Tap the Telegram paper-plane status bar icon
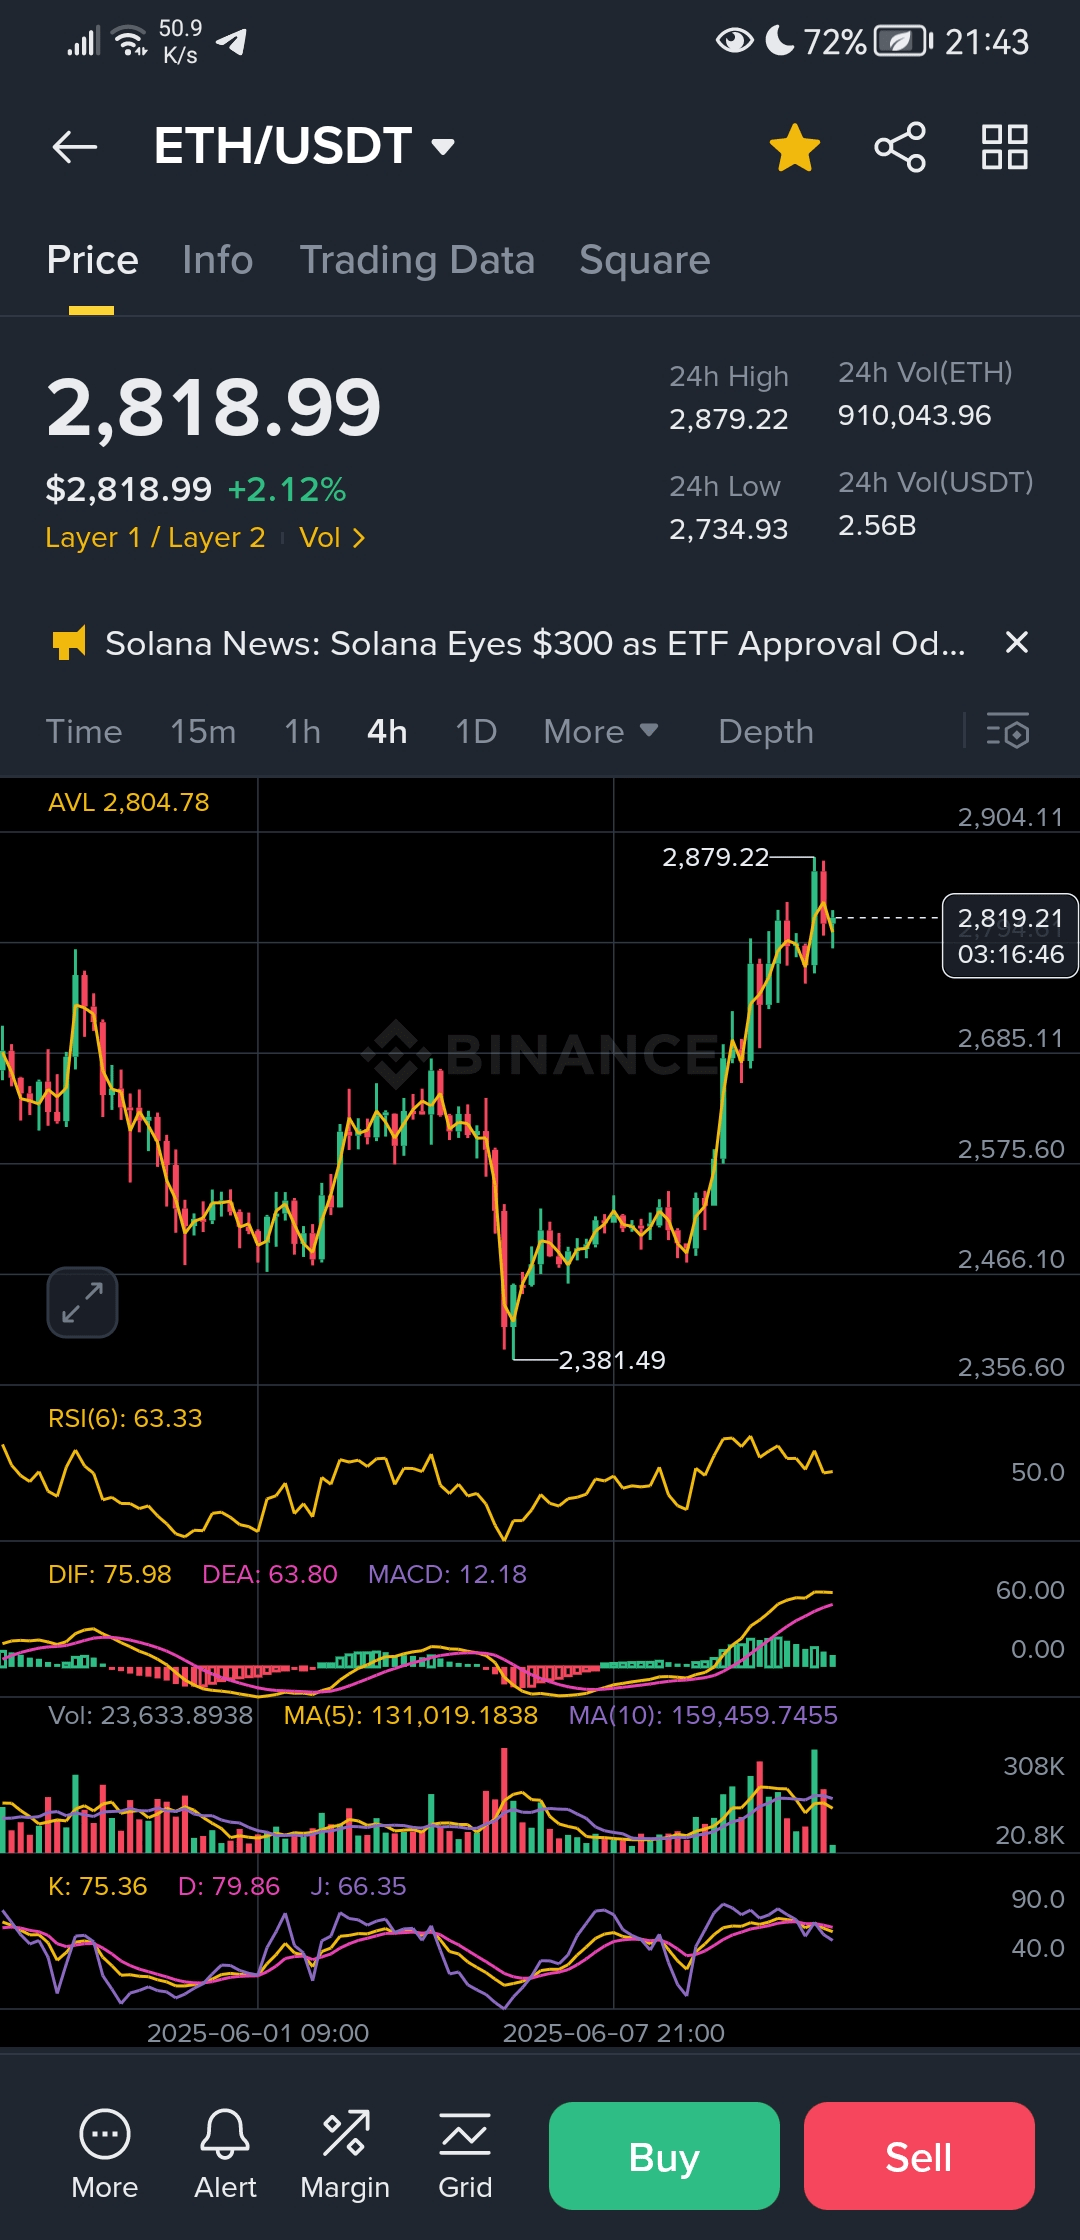The image size is (1080, 2240). click(232, 41)
